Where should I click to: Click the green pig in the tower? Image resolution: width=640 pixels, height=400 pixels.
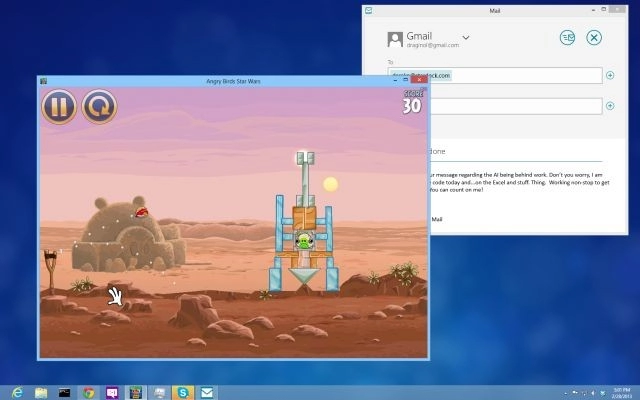coord(303,241)
